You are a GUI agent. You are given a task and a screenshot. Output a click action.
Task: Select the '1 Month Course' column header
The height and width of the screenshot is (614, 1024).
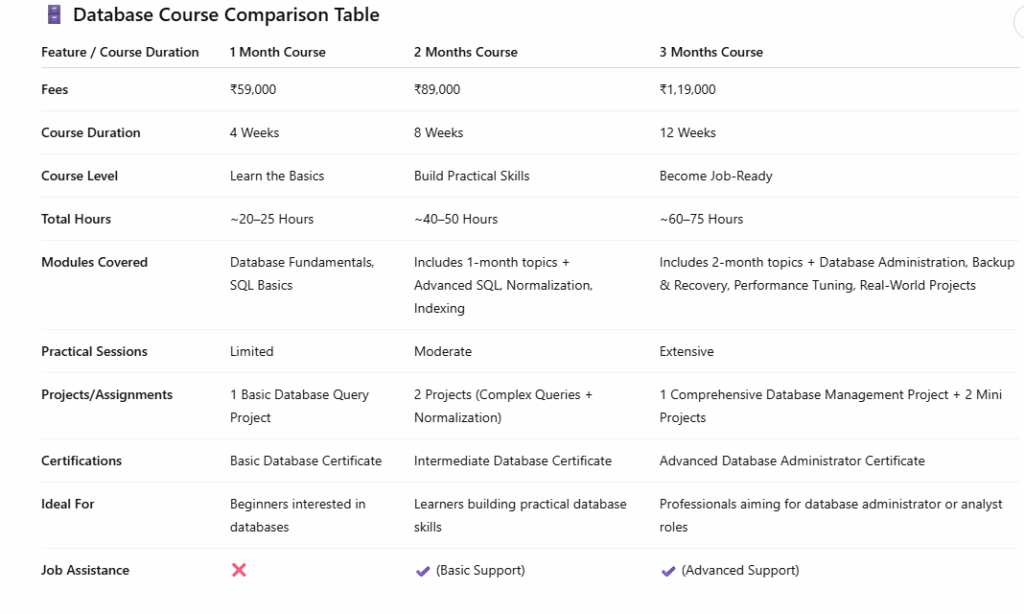pyautogui.click(x=277, y=52)
